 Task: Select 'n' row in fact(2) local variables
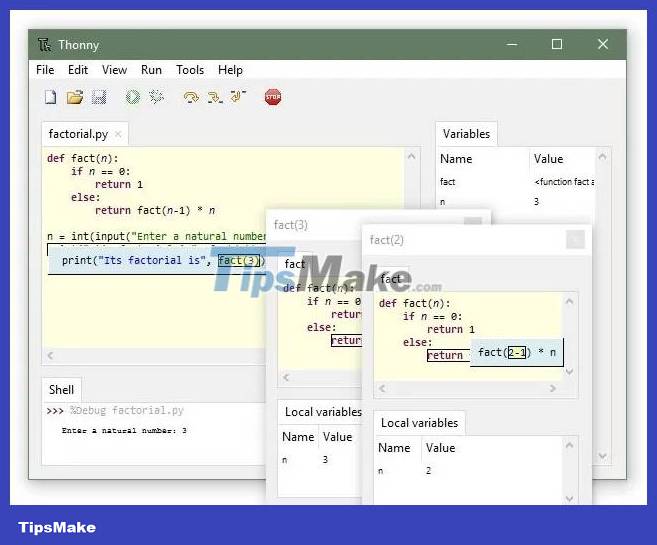coord(468,471)
